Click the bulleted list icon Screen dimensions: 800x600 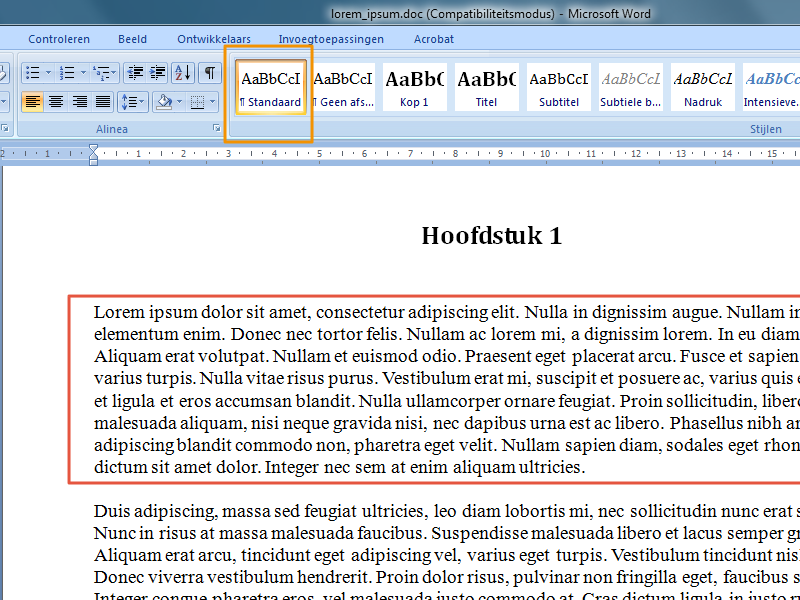32,73
